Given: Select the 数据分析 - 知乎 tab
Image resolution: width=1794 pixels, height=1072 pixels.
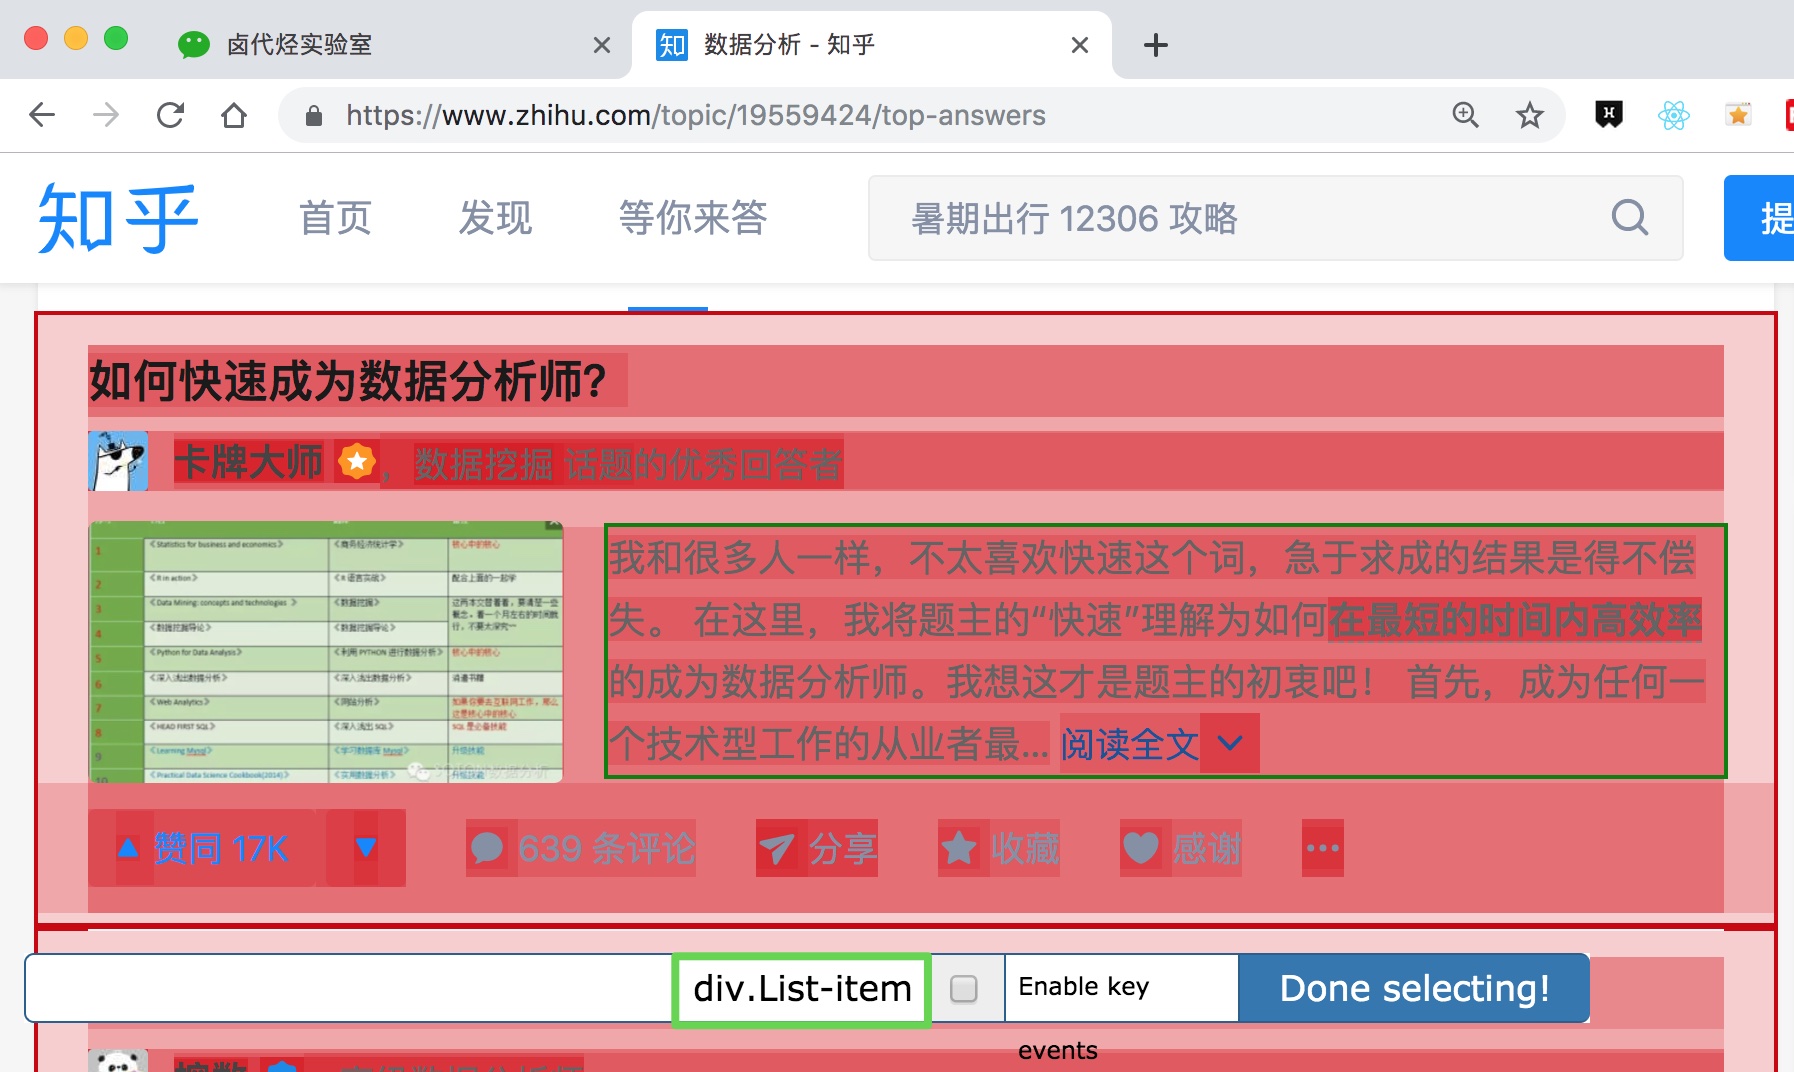Looking at the screenshot, I should (872, 45).
